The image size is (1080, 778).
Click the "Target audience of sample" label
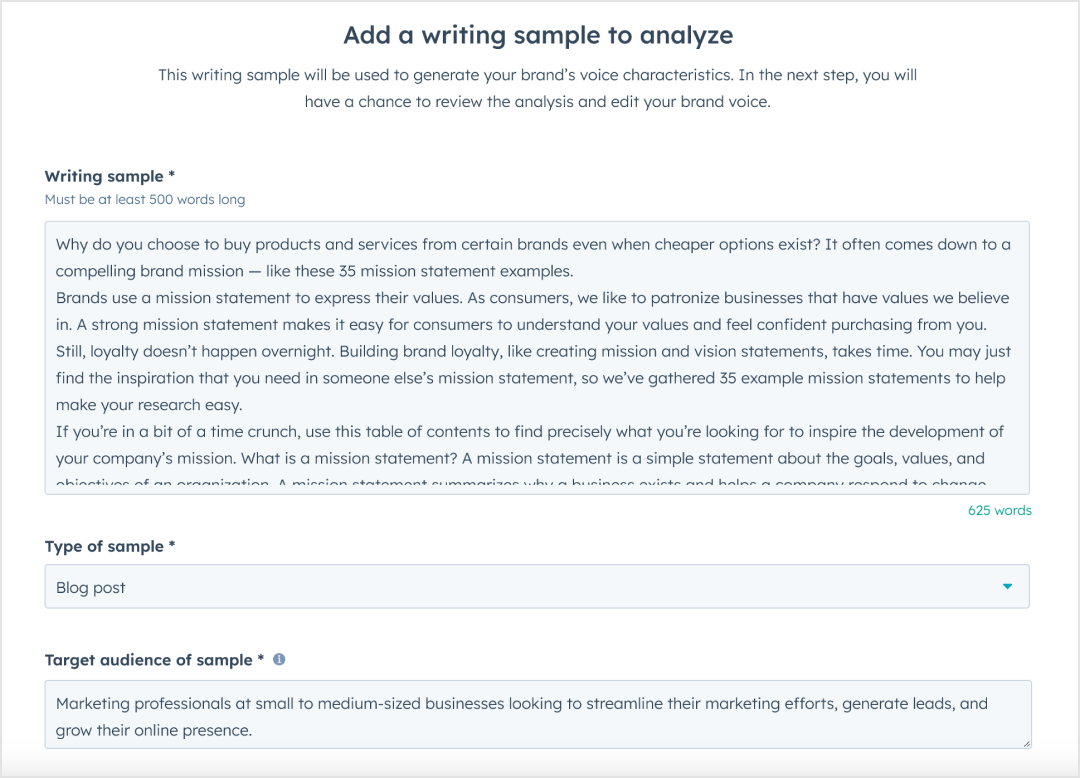[154, 660]
